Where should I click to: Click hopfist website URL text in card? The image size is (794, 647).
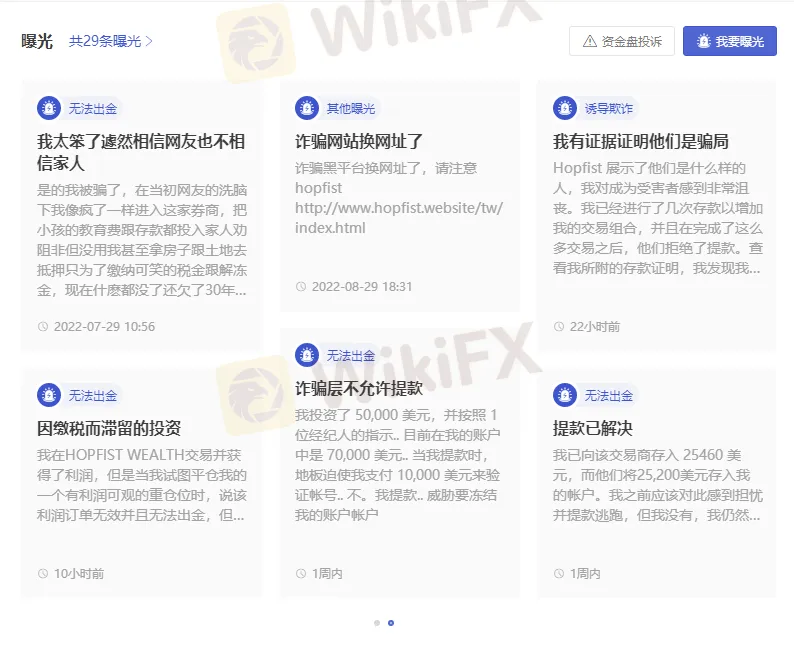point(398,208)
